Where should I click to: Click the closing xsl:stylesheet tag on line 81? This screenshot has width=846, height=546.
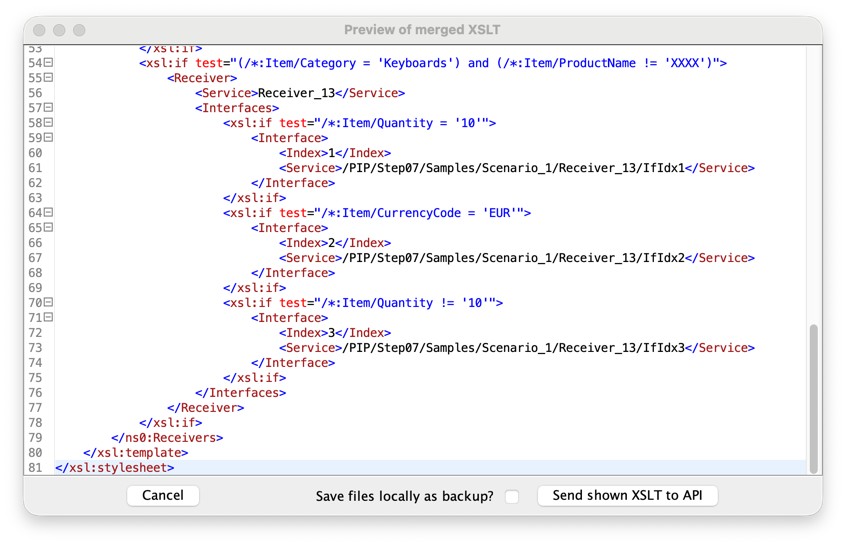[114, 468]
